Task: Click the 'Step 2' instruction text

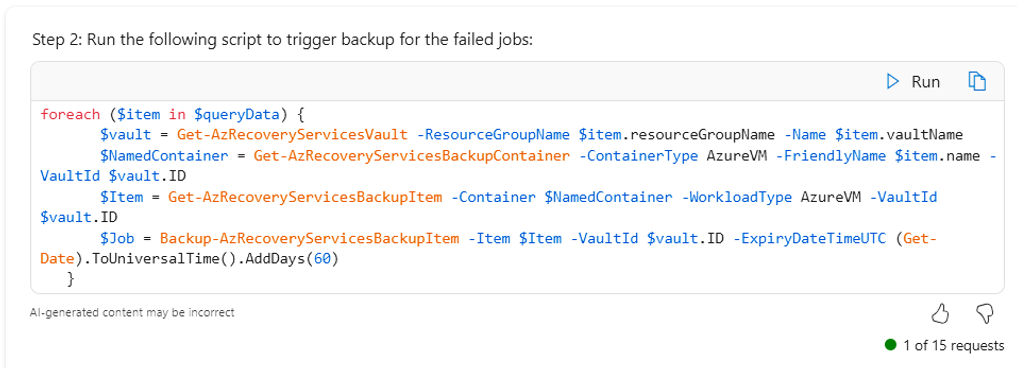Action: (x=282, y=40)
